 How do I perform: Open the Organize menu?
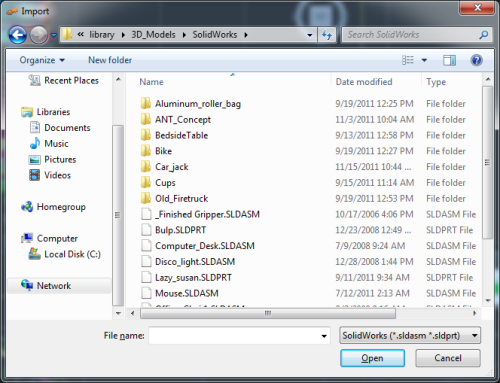[x=42, y=60]
